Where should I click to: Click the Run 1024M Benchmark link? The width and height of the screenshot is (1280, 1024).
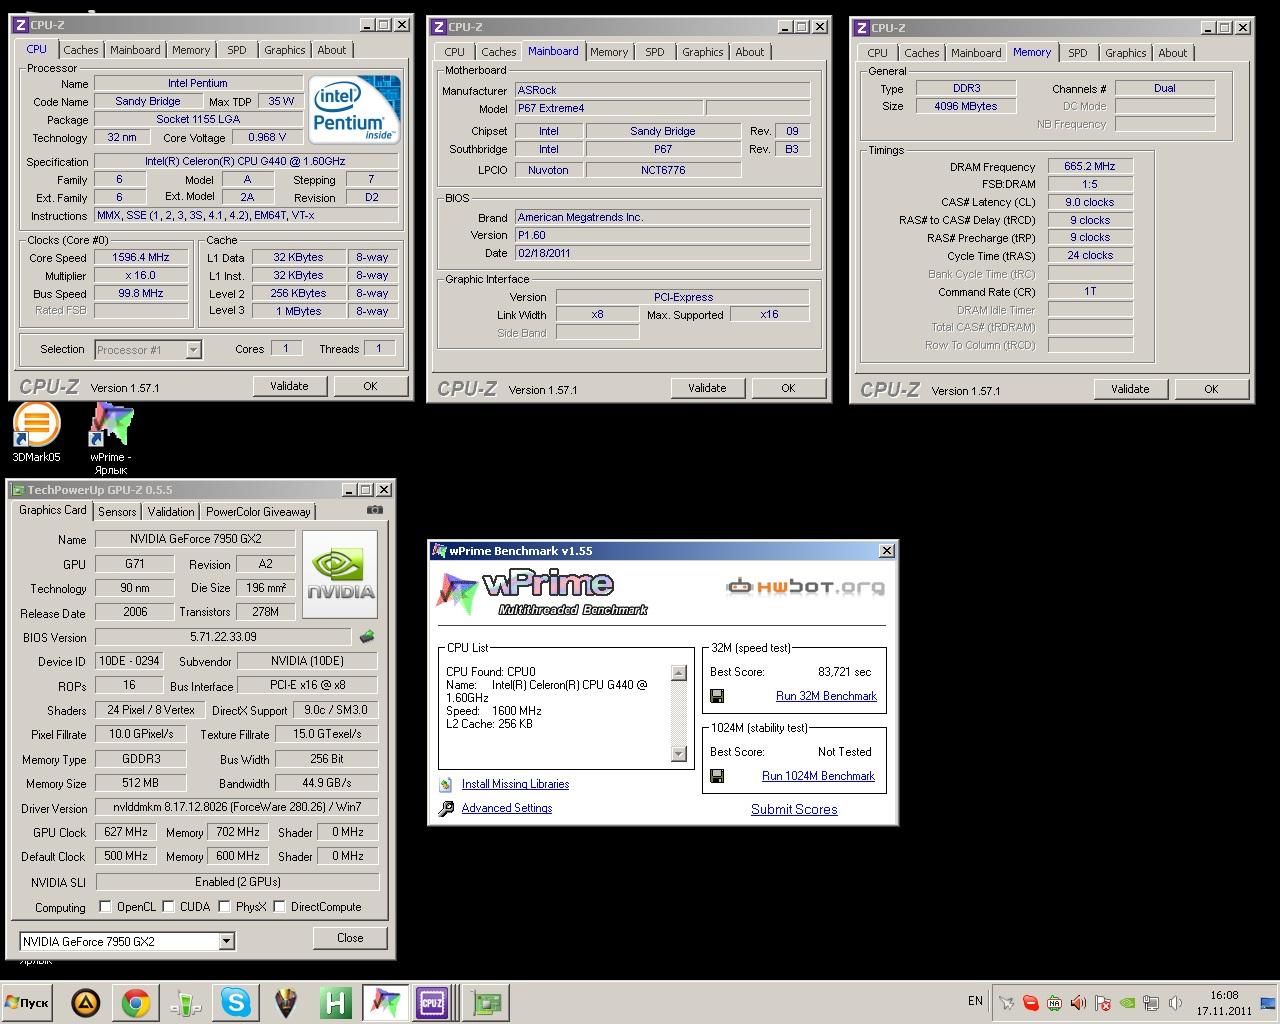(x=818, y=776)
